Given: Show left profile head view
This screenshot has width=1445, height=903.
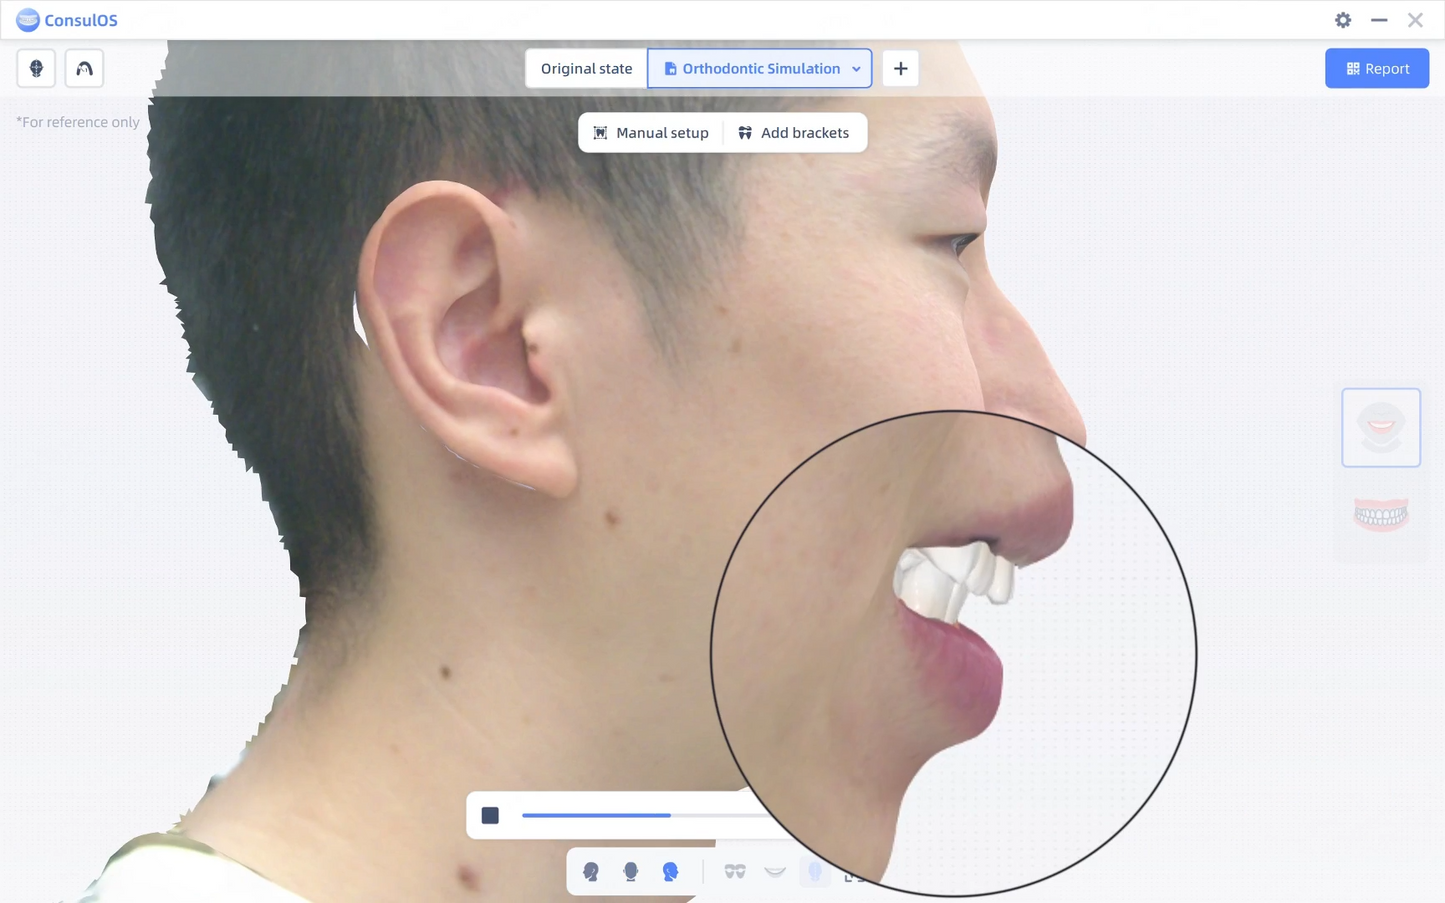Looking at the screenshot, I should (591, 872).
